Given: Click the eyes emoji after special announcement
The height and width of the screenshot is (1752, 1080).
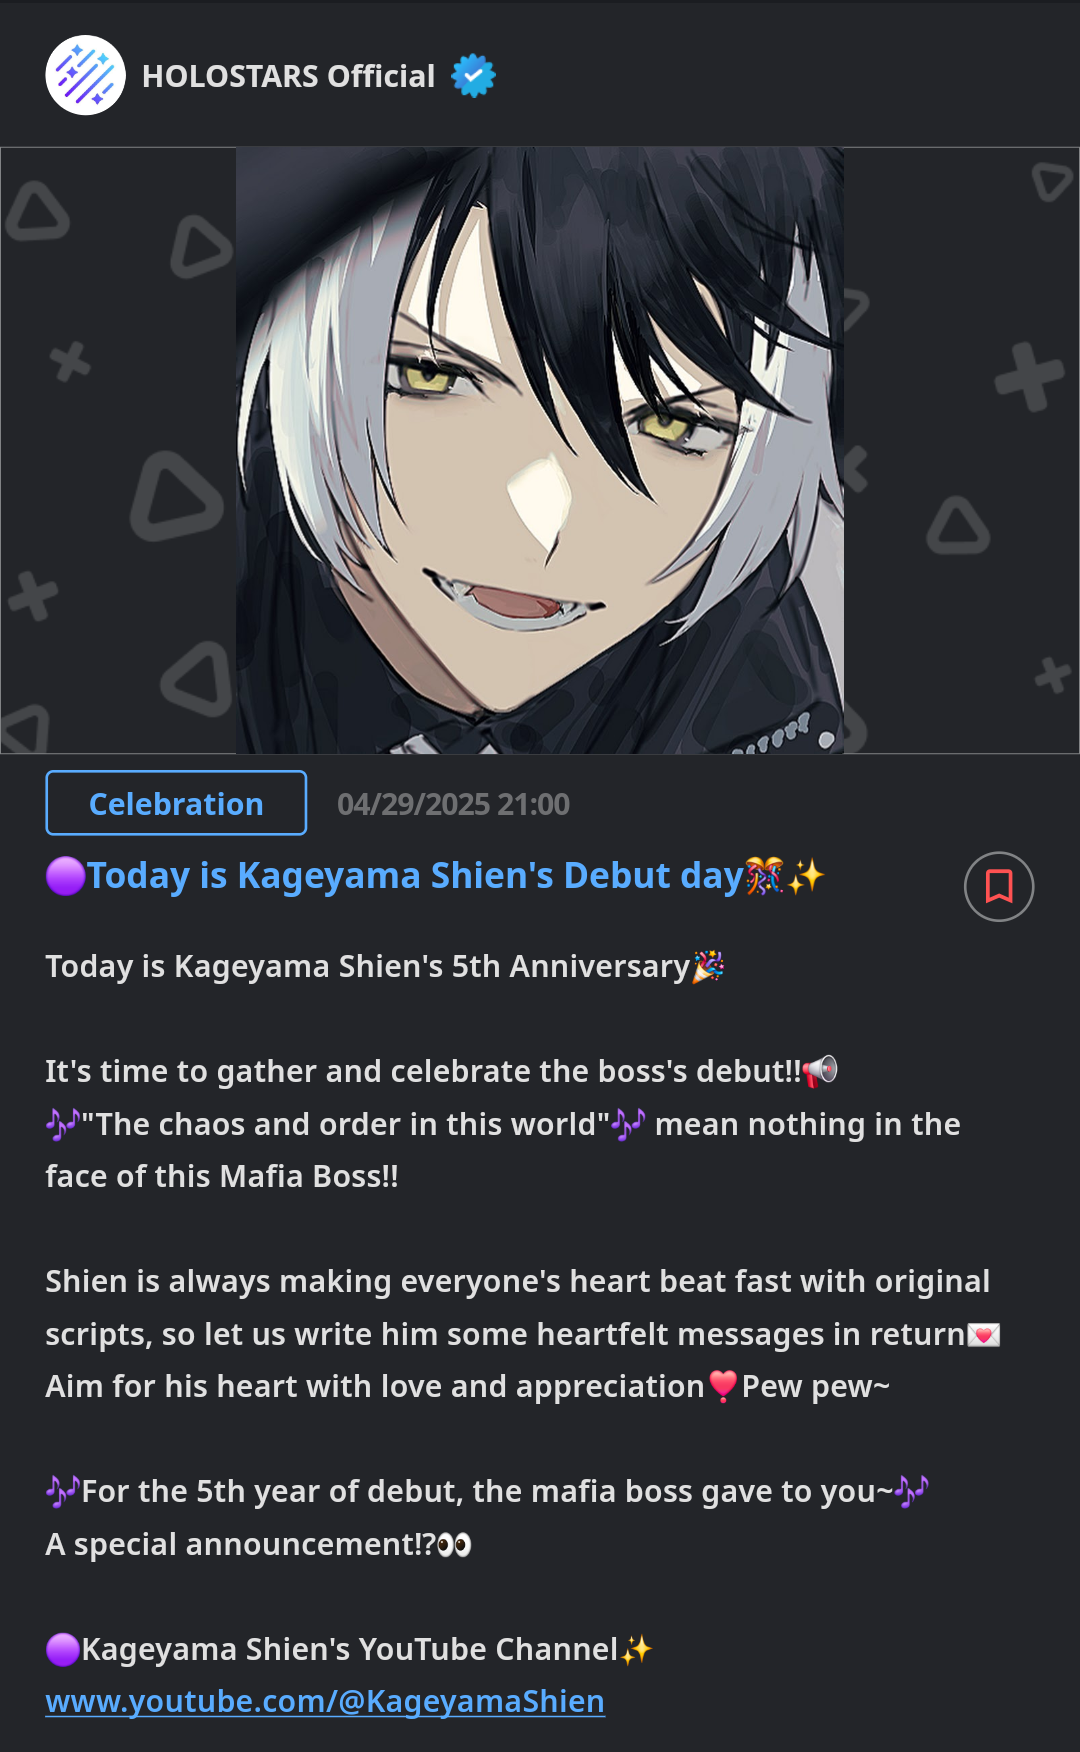Looking at the screenshot, I should (x=454, y=1545).
